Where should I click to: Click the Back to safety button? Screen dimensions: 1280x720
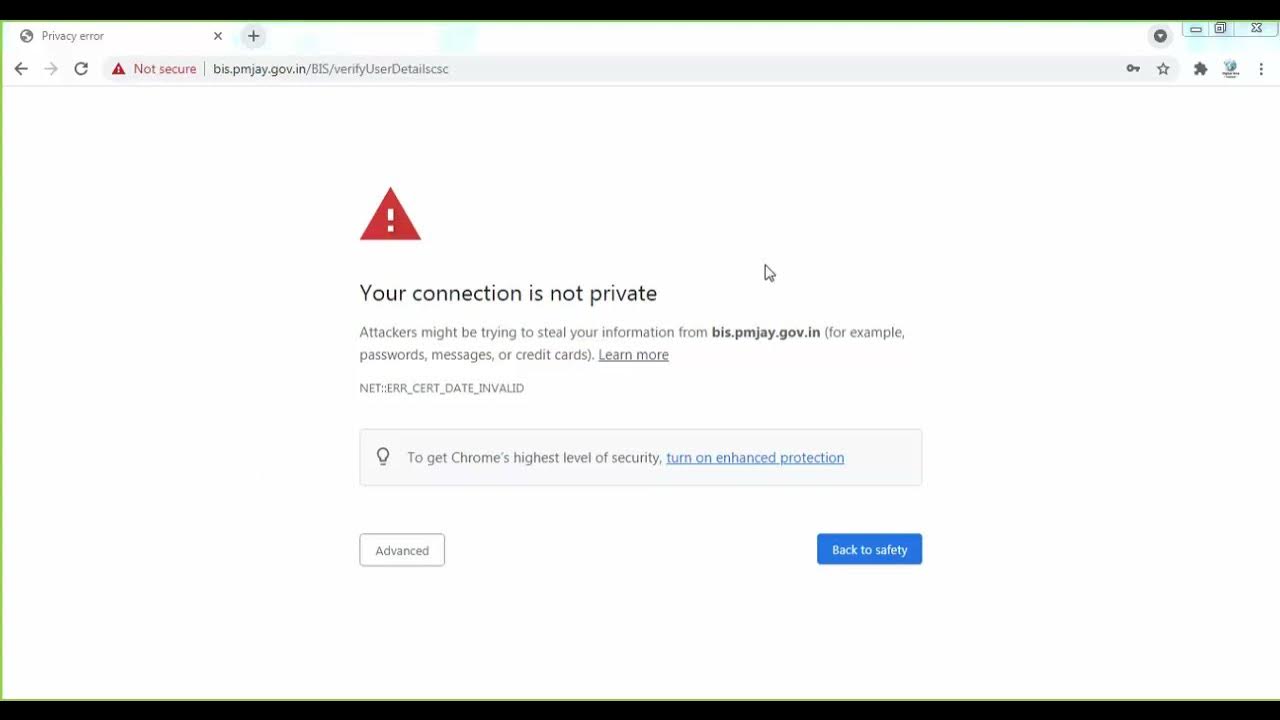click(869, 549)
